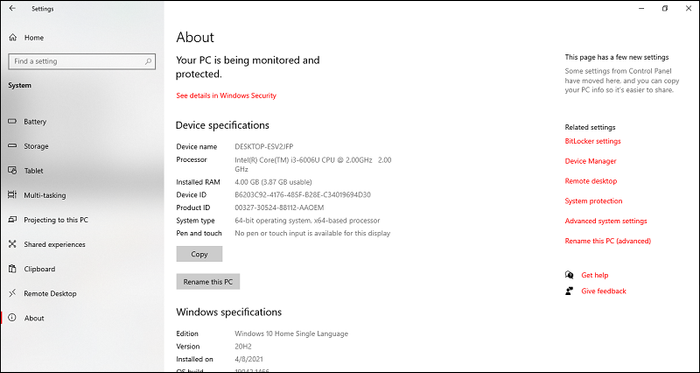Select the Multi-tasking icon

[x=12, y=195]
